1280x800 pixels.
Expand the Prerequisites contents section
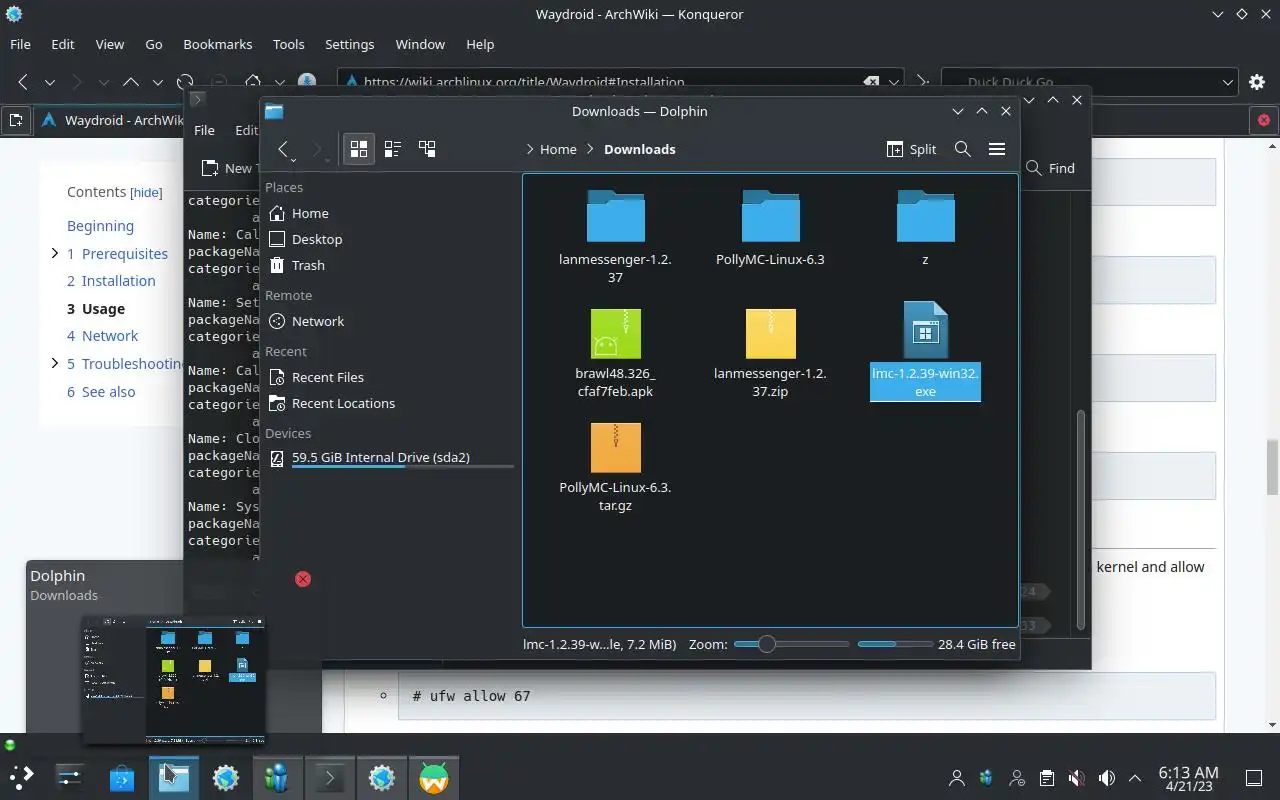tap(55, 254)
